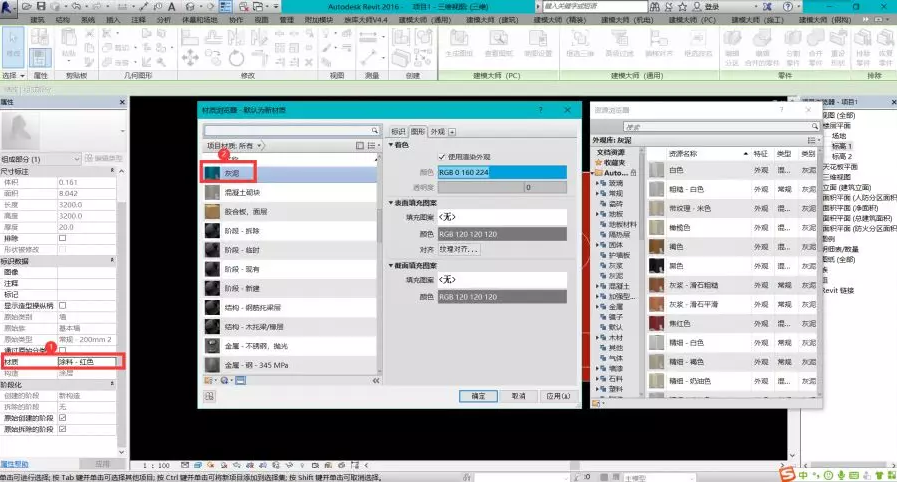Screen dimensions: 897x482
Task: Click the 应用(A) button in material browser
Action: (x=558, y=396)
